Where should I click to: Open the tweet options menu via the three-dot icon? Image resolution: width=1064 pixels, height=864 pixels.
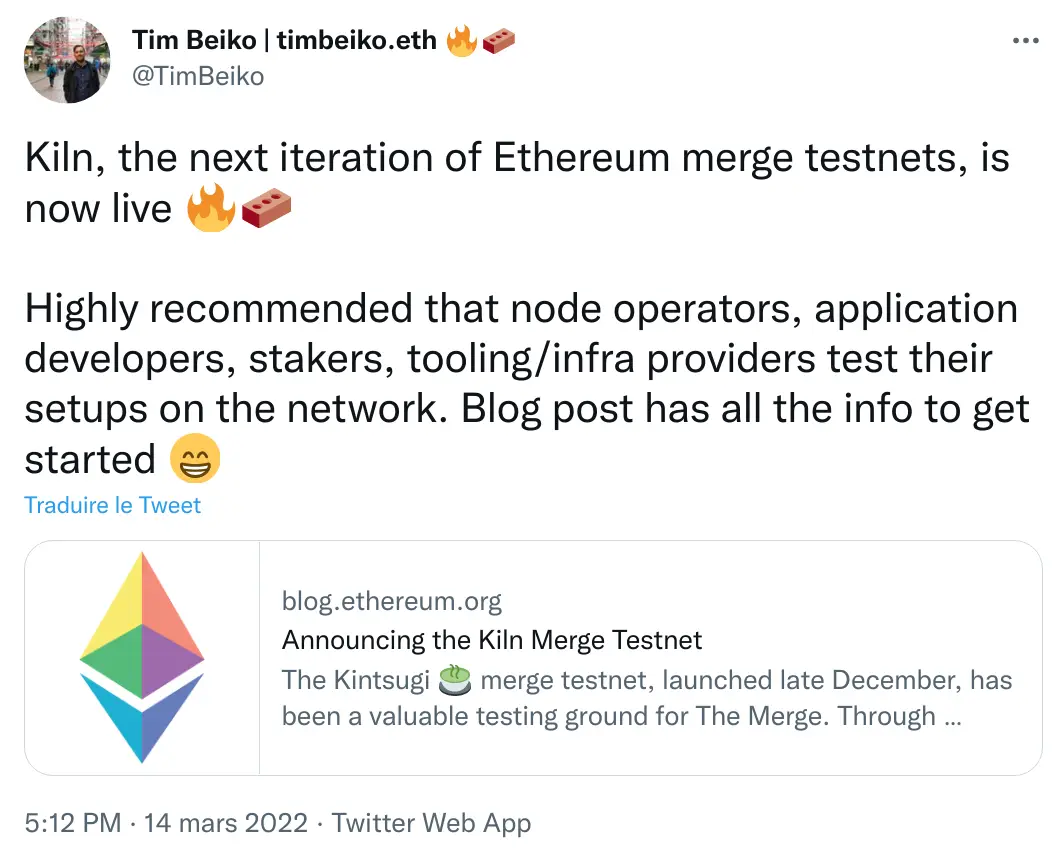point(1026,40)
